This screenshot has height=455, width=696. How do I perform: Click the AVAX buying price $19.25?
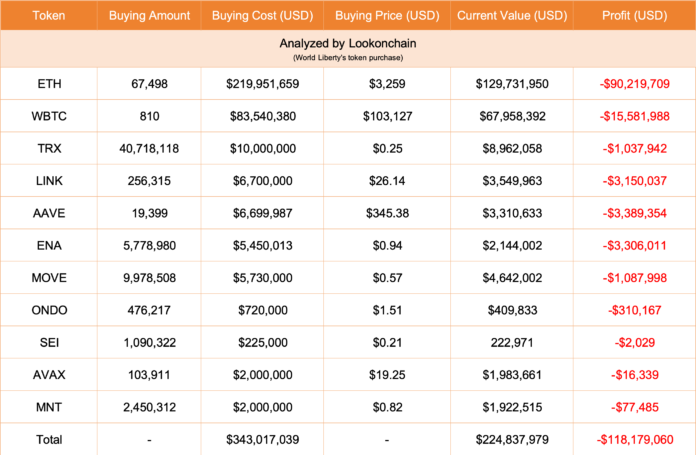[387, 375]
